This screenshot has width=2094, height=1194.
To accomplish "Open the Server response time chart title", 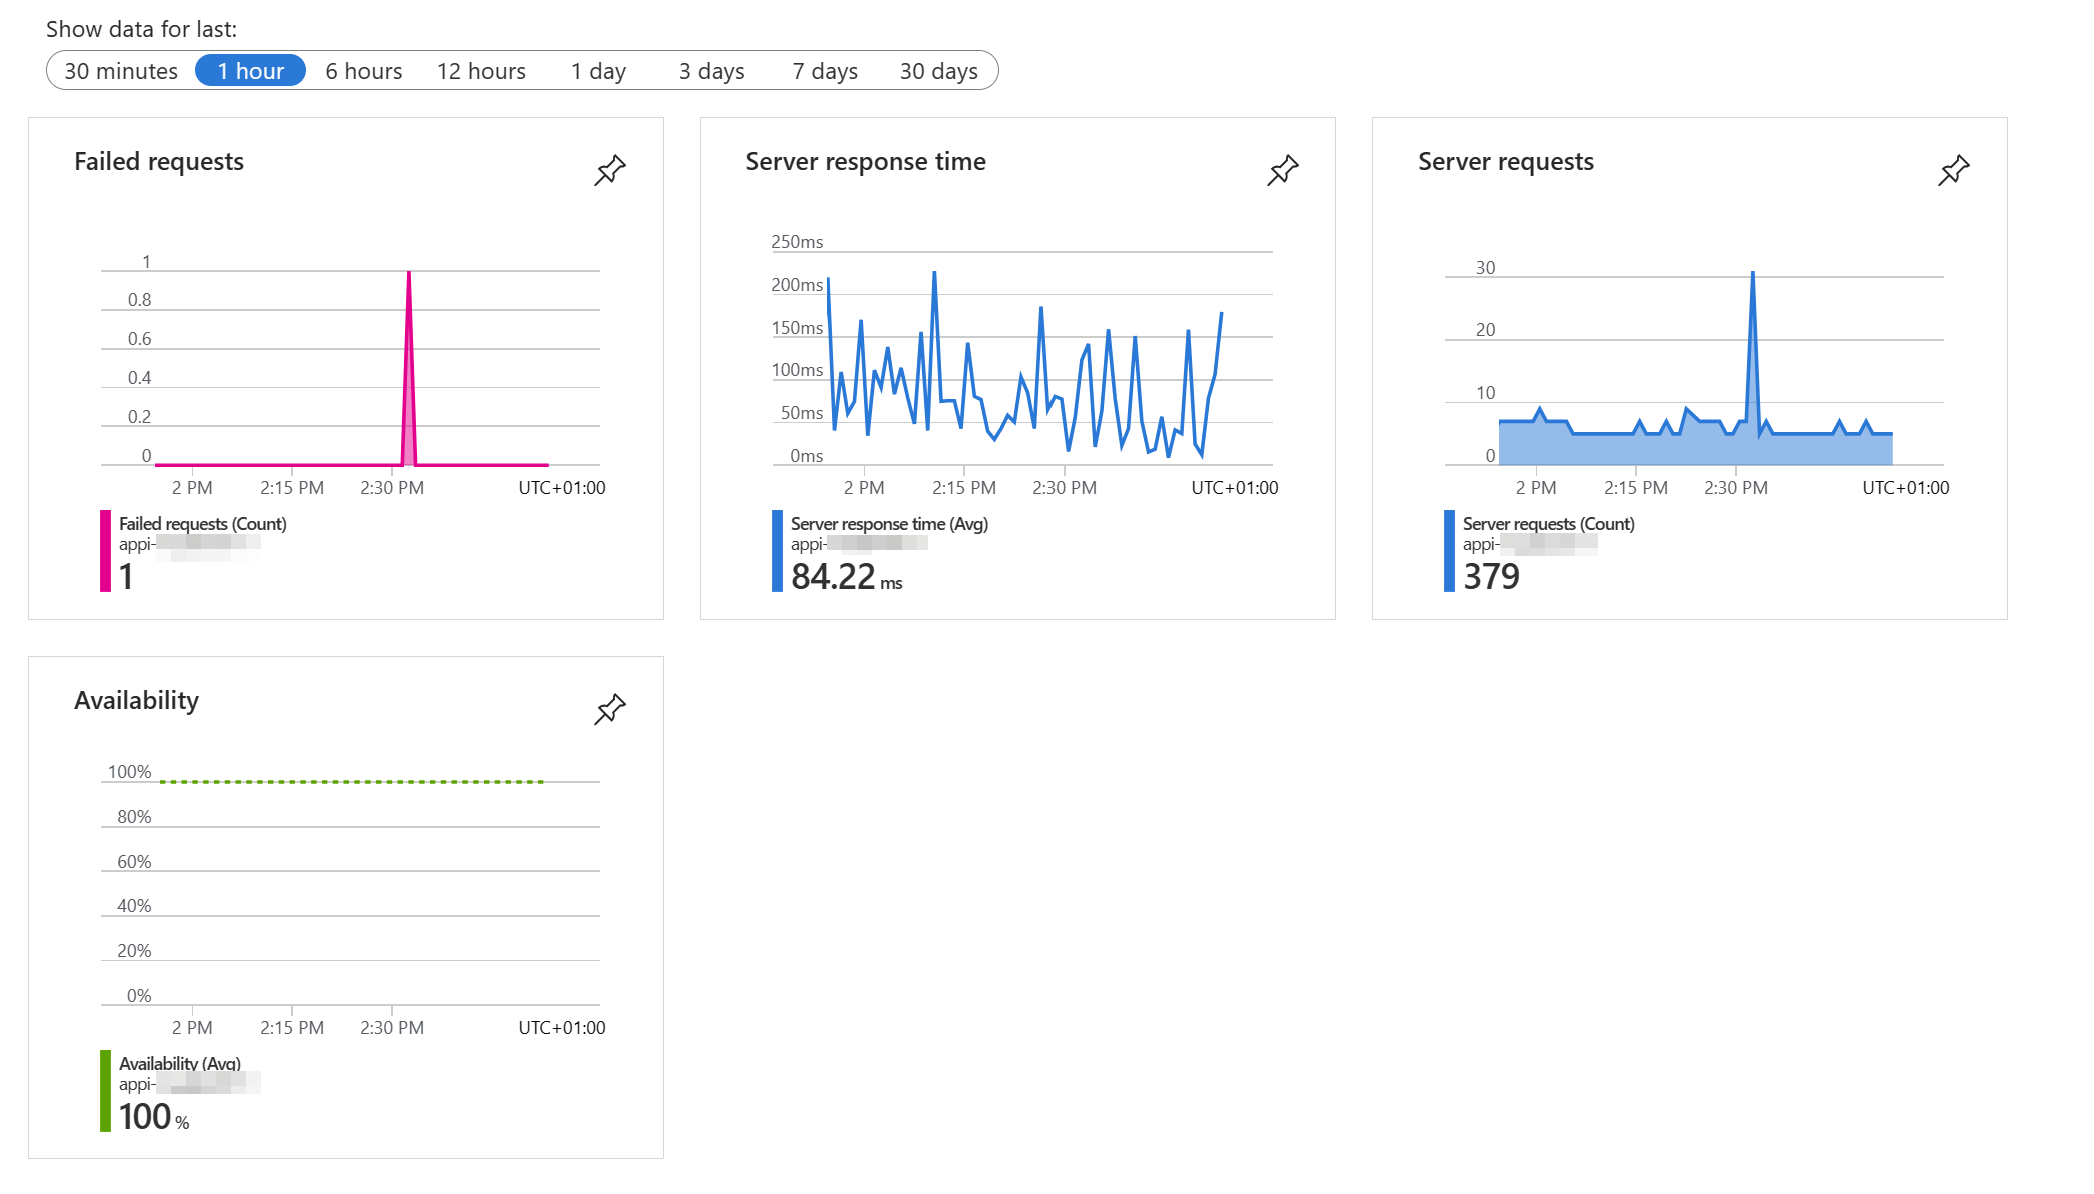I will point(865,162).
